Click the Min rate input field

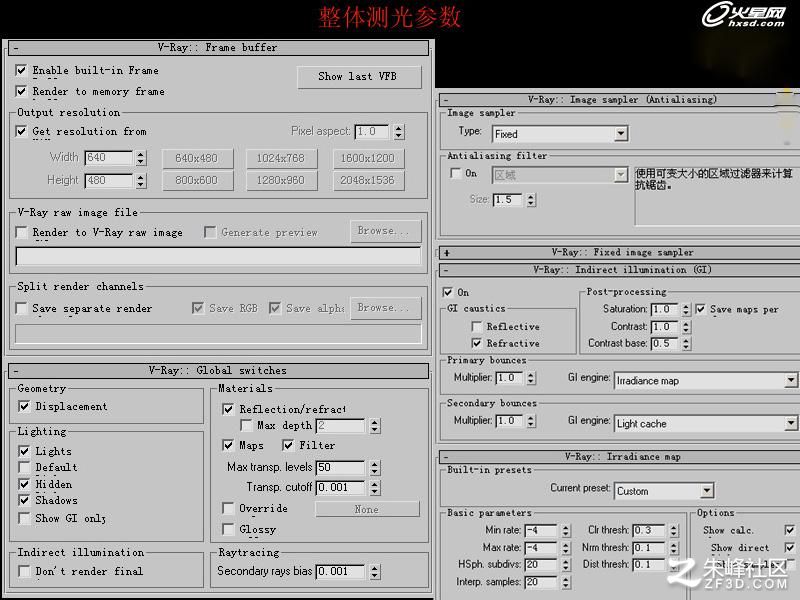(x=540, y=531)
